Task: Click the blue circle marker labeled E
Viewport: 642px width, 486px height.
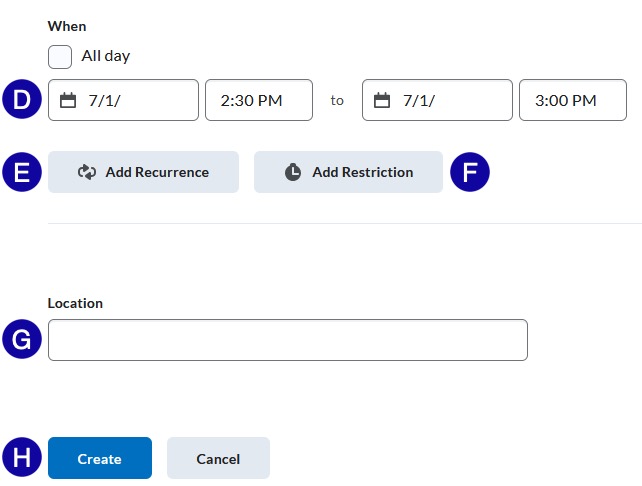Action: (22, 172)
